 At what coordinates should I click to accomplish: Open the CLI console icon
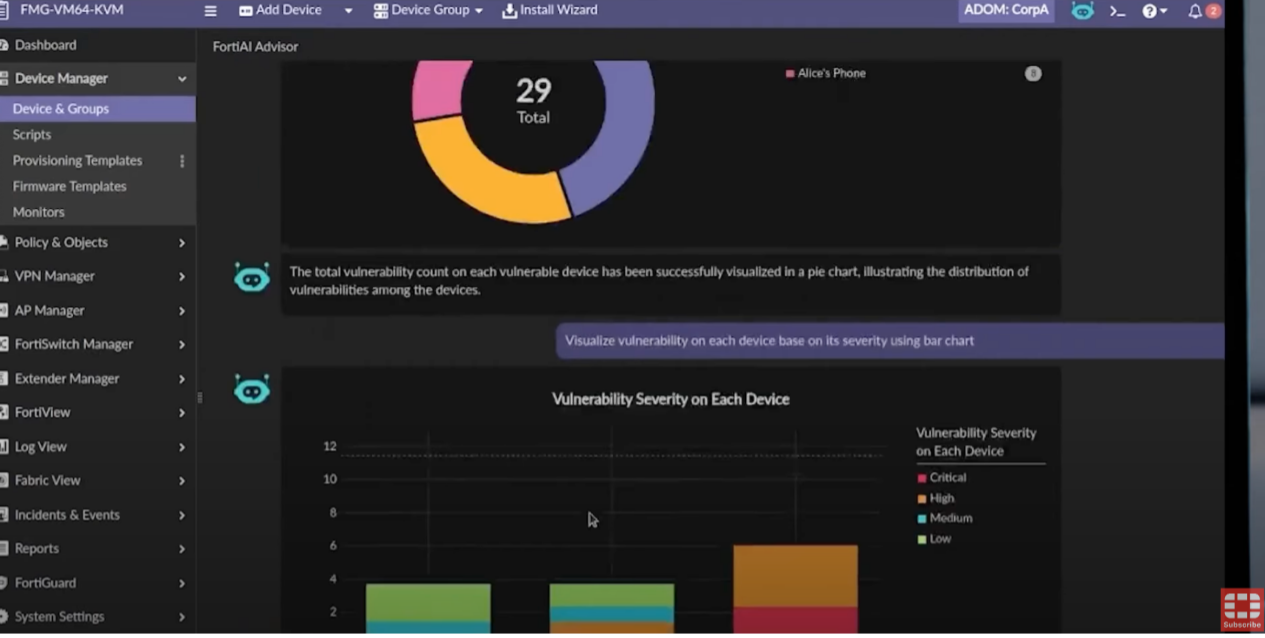[1117, 11]
